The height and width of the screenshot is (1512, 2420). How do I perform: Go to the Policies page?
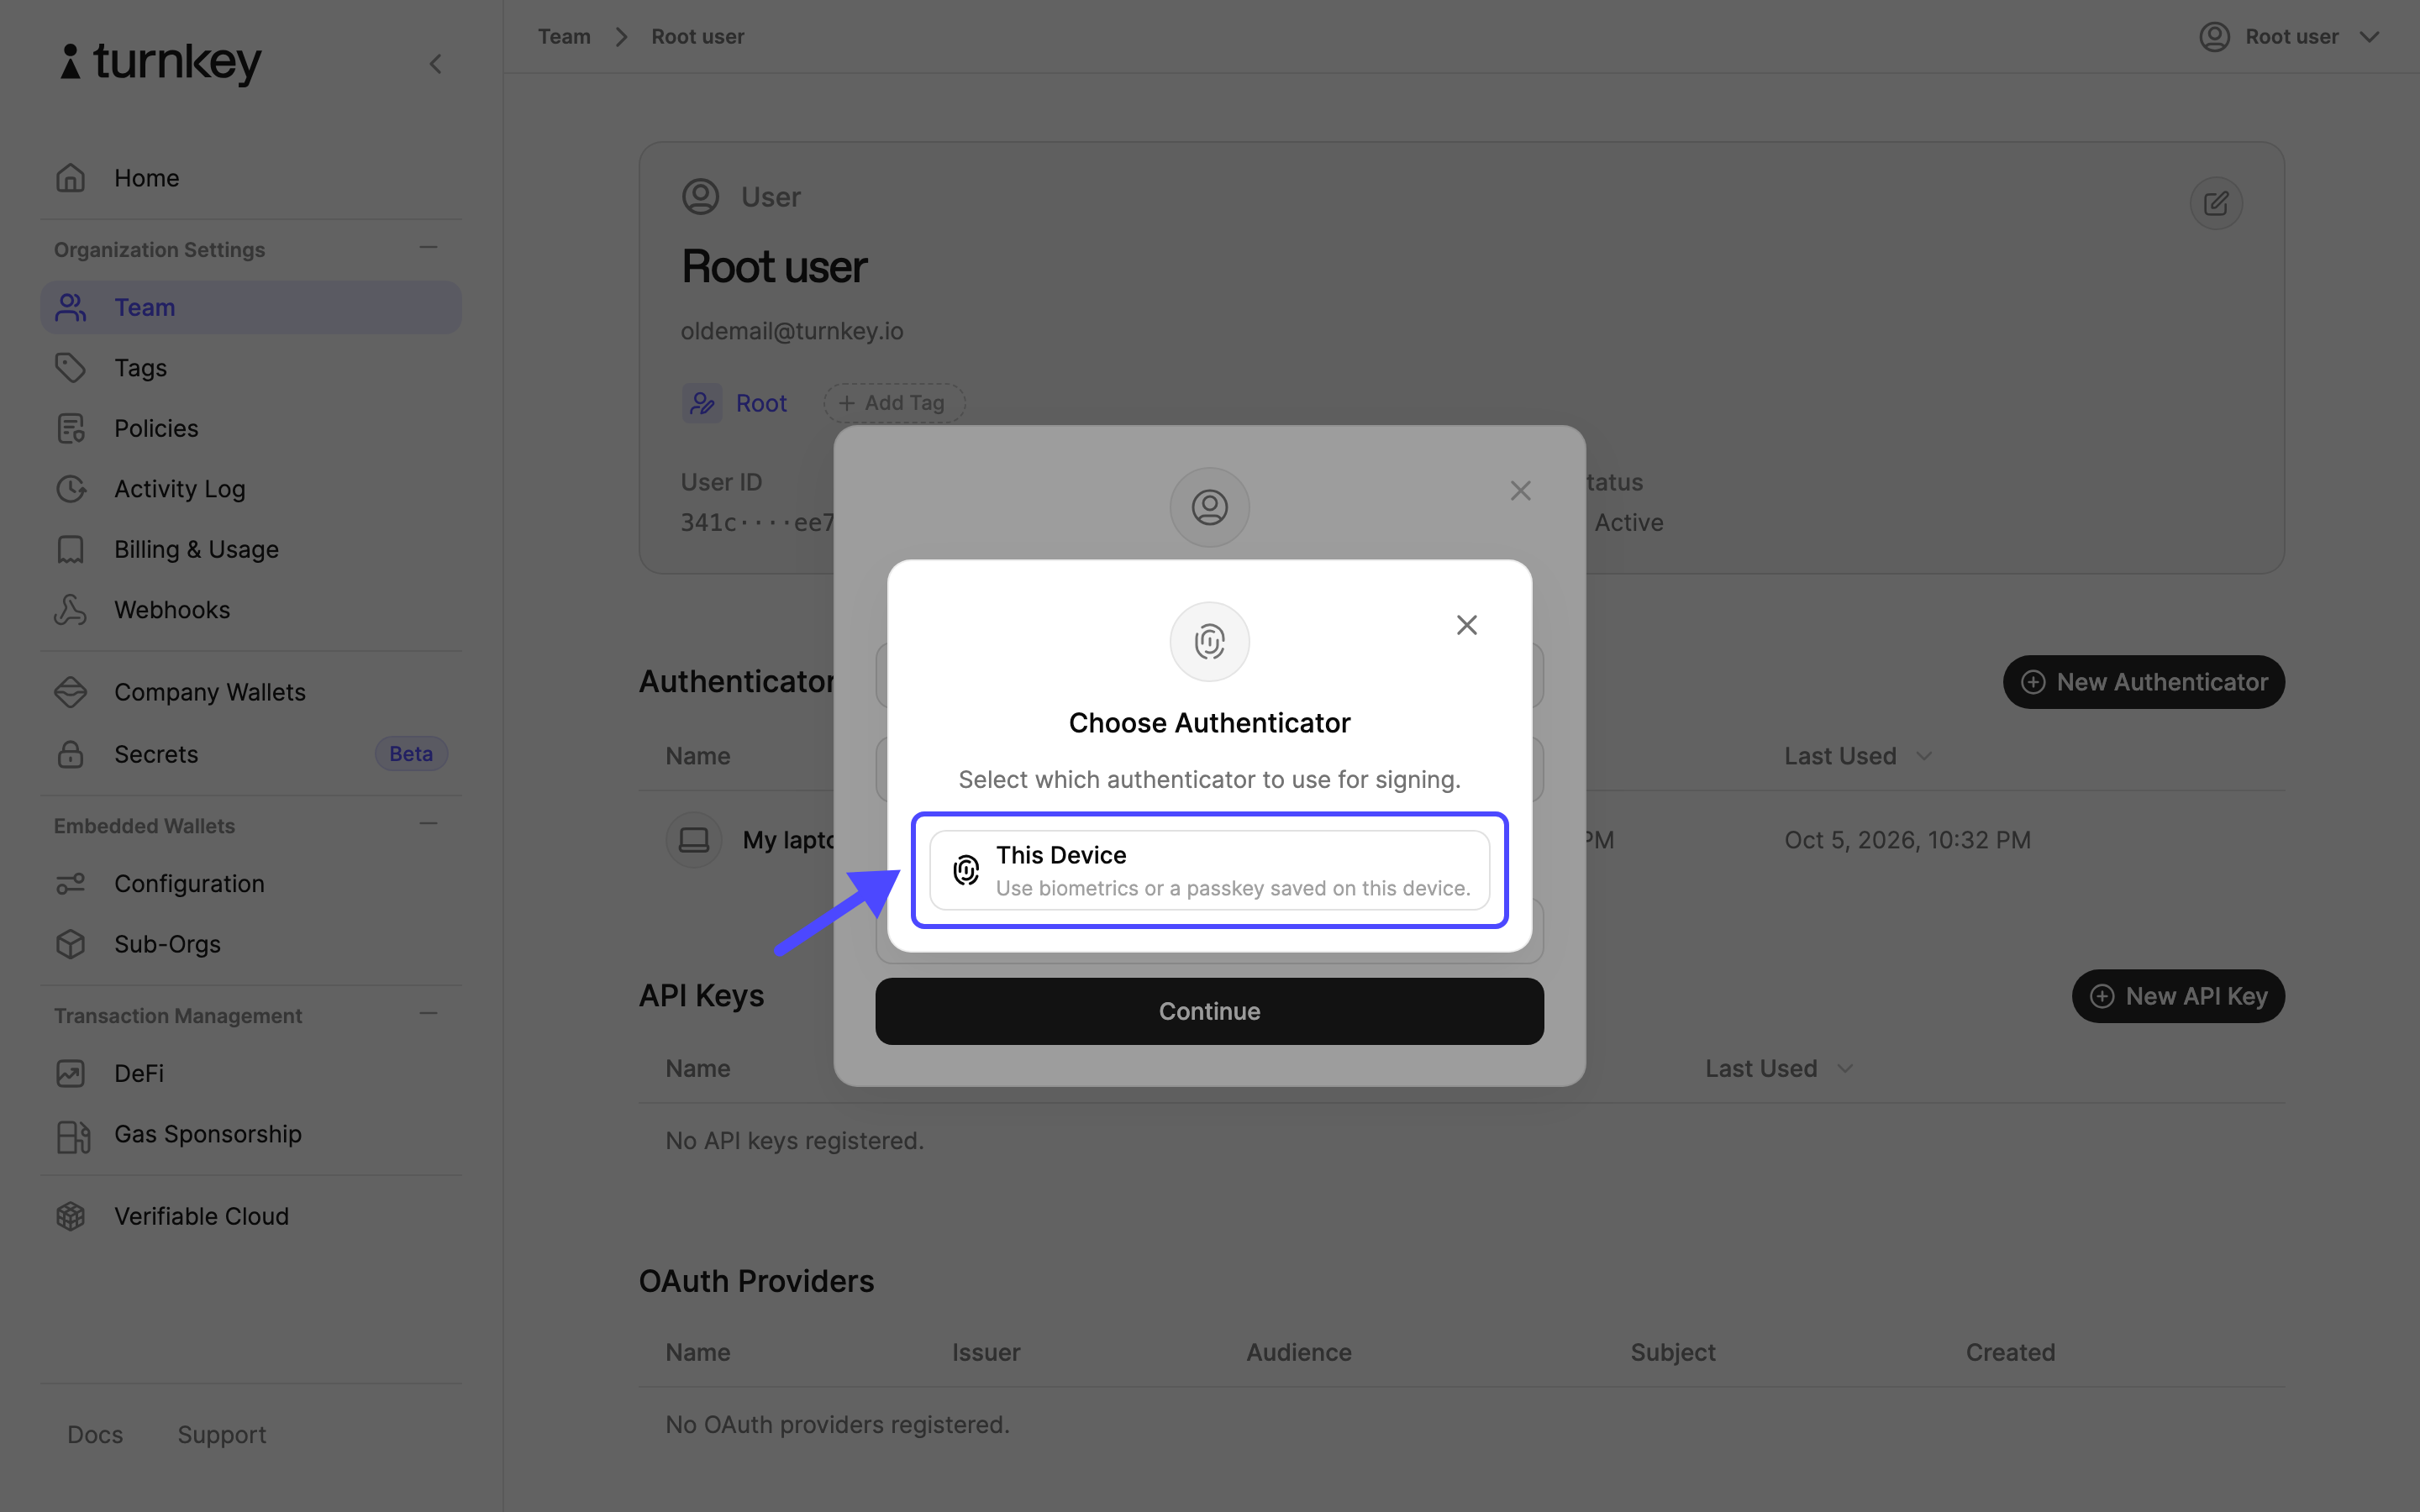pos(250,428)
